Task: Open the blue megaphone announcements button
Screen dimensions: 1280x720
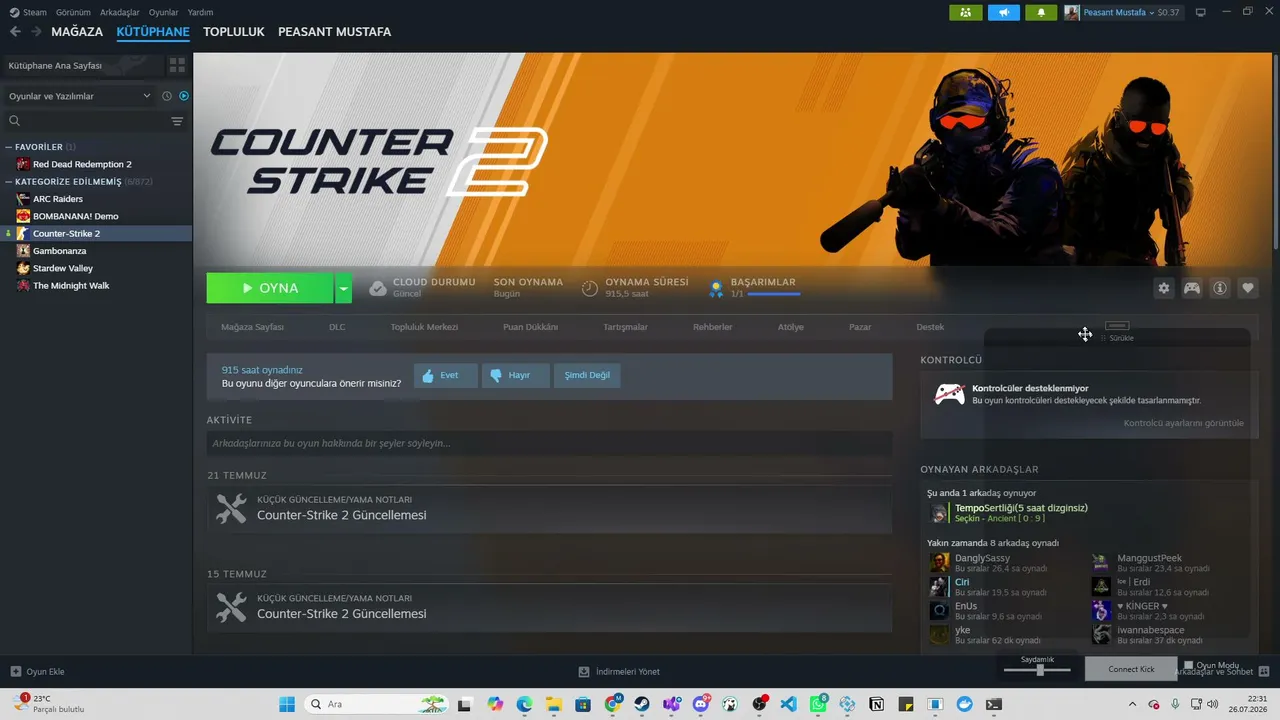Action: point(1003,12)
